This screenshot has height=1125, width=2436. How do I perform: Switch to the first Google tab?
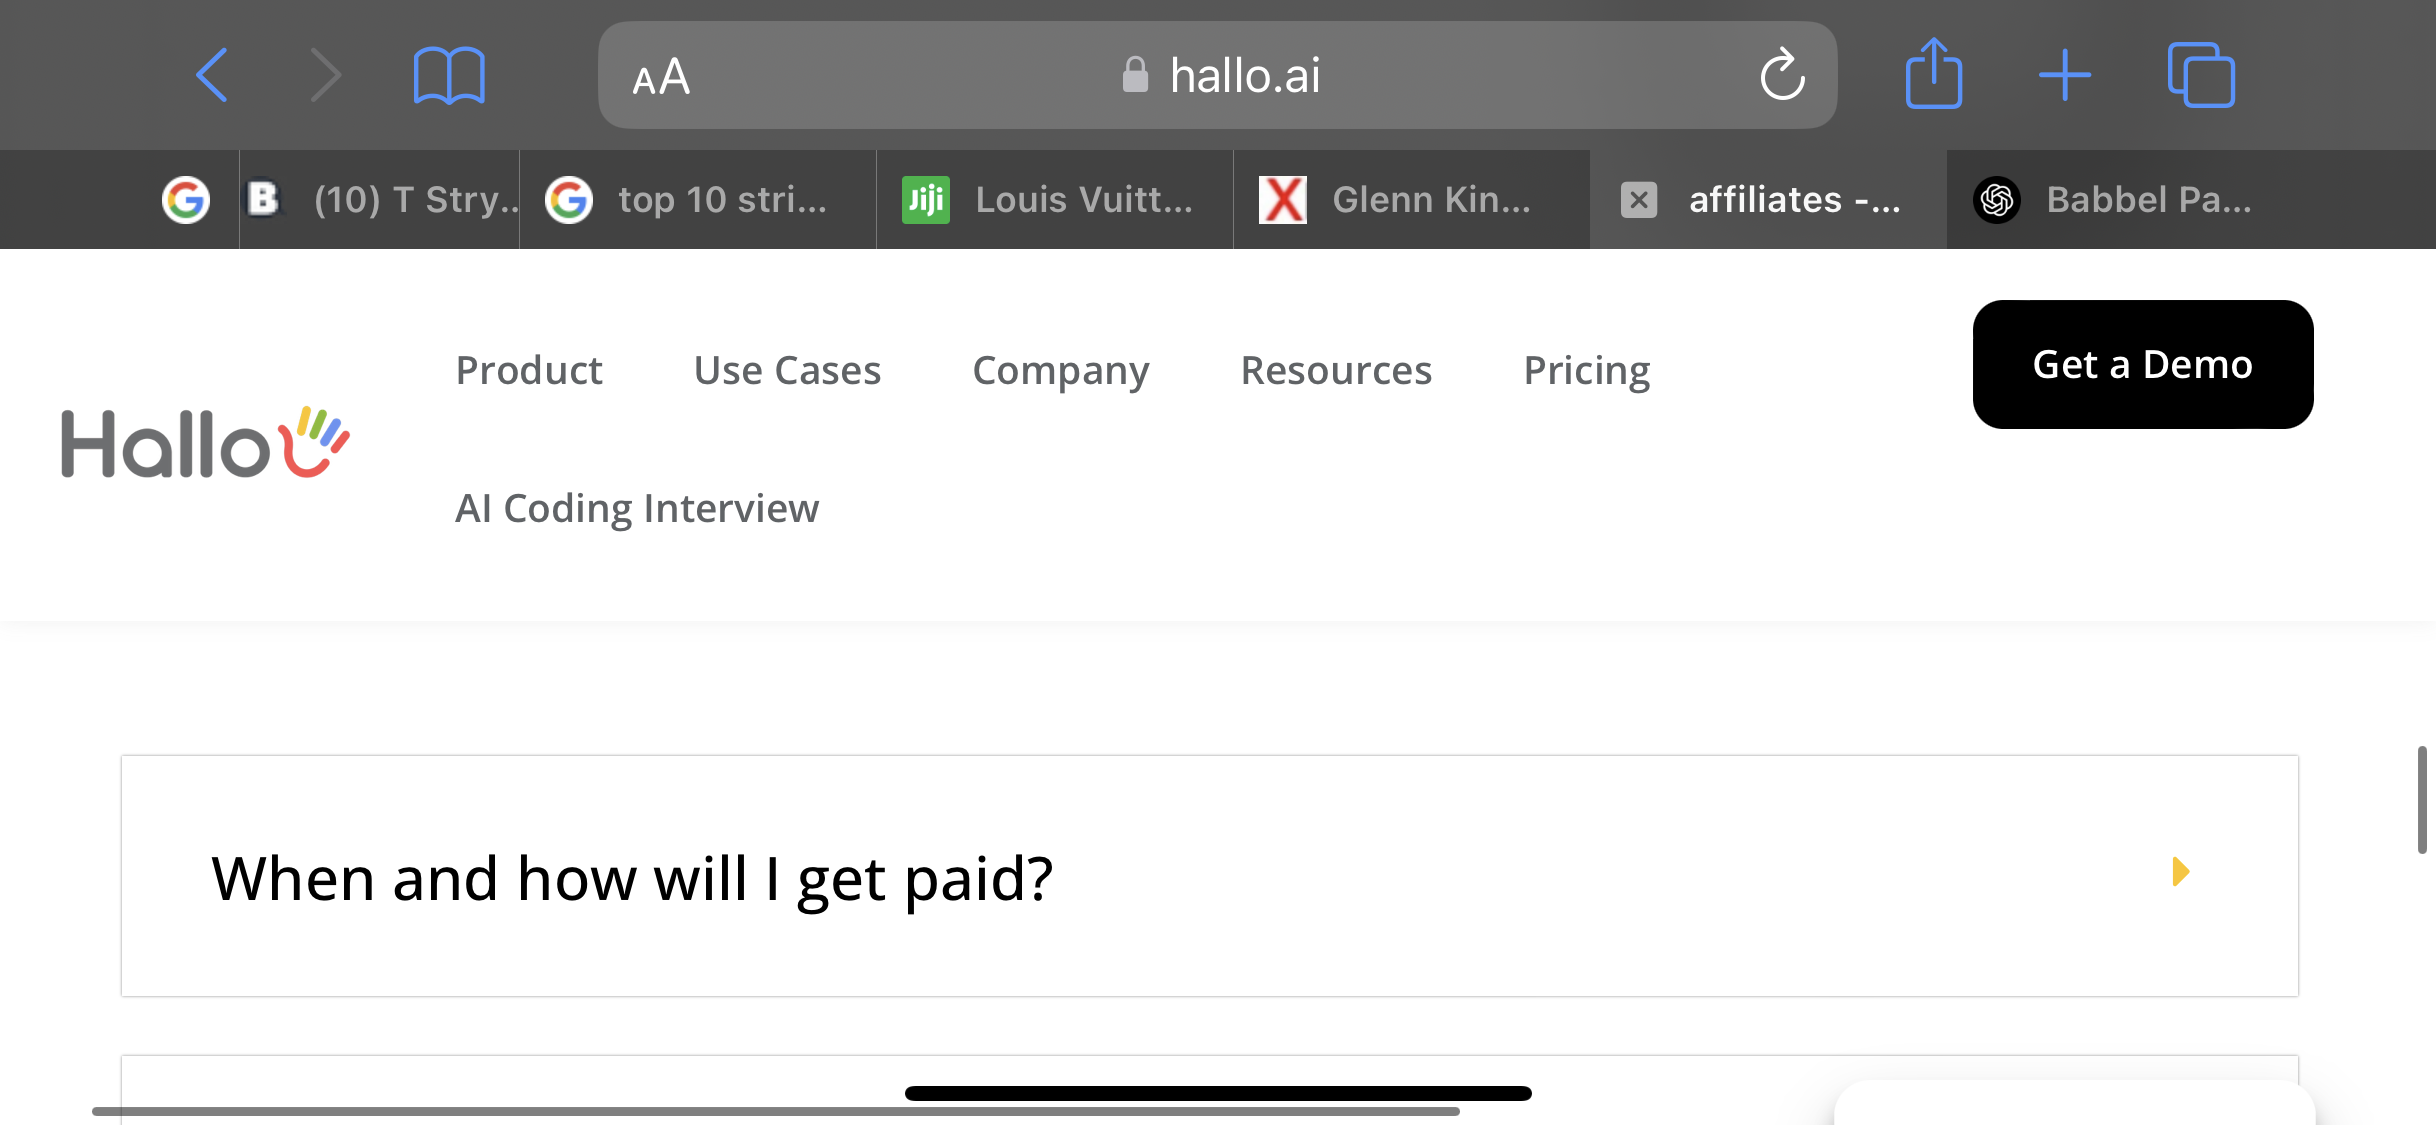[186, 200]
